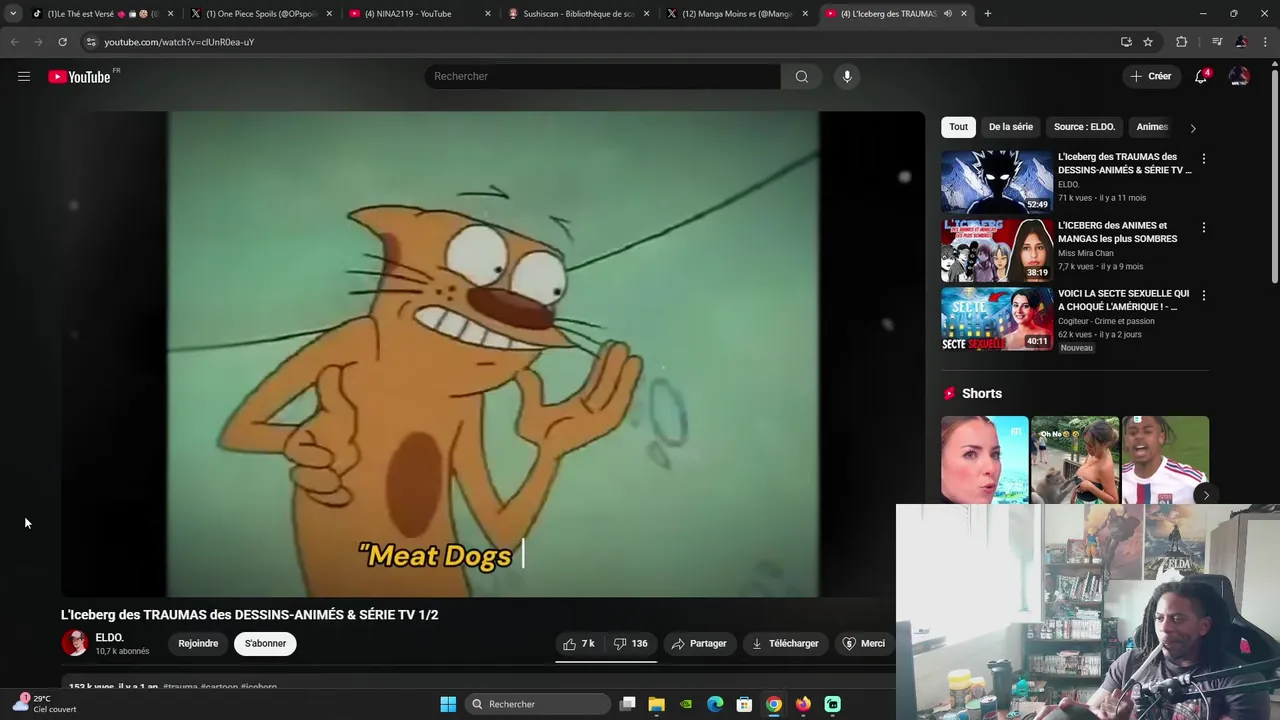1280x720 pixels.
Task: Open the YouTube hamburger guide menu
Action: coord(24,76)
